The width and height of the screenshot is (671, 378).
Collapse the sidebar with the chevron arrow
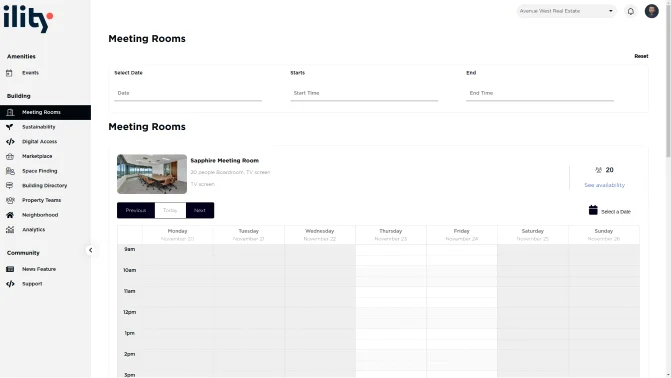pyautogui.click(x=90, y=250)
